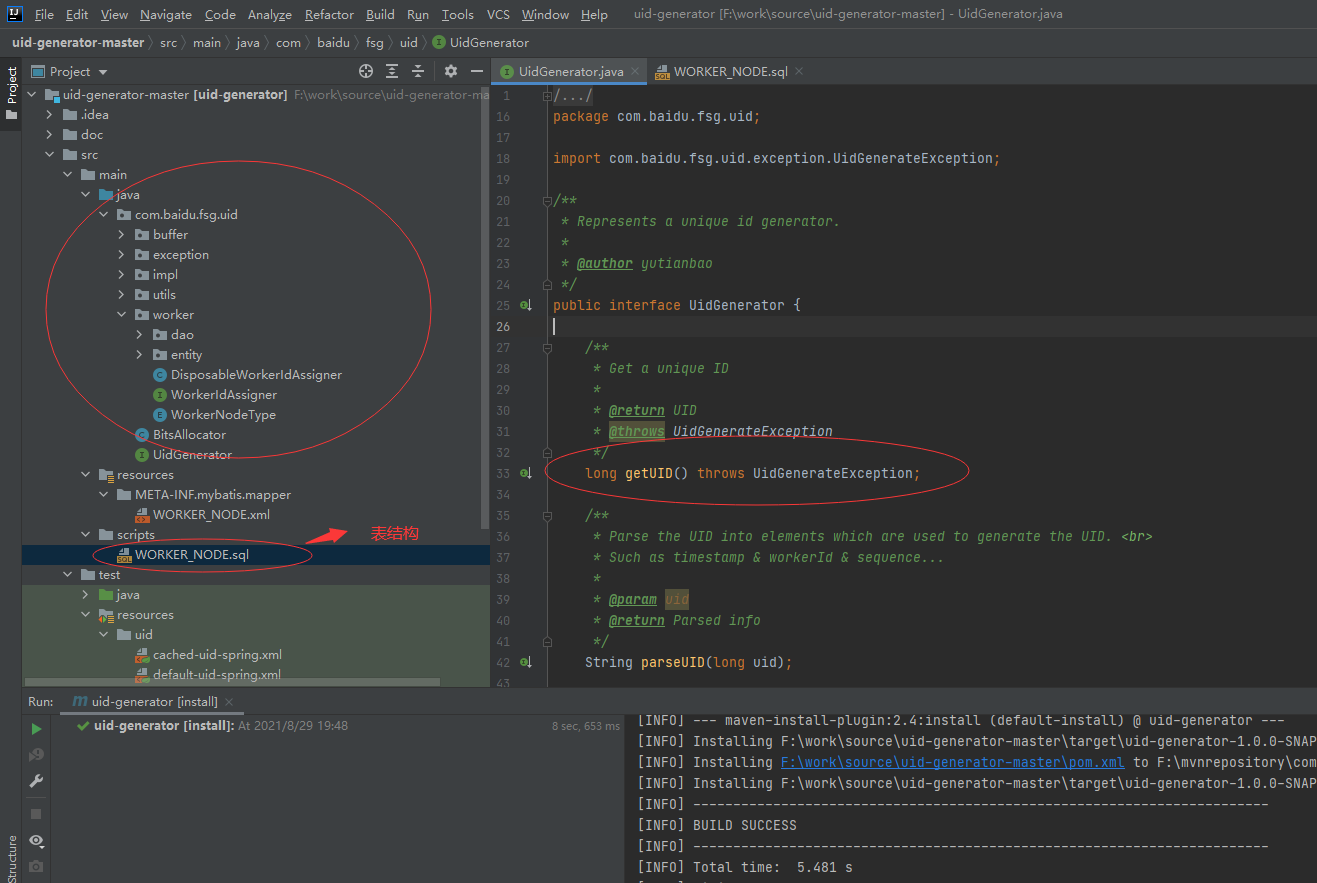This screenshot has height=883, width=1317.
Task: Open the VCS menu
Action: click(x=498, y=14)
